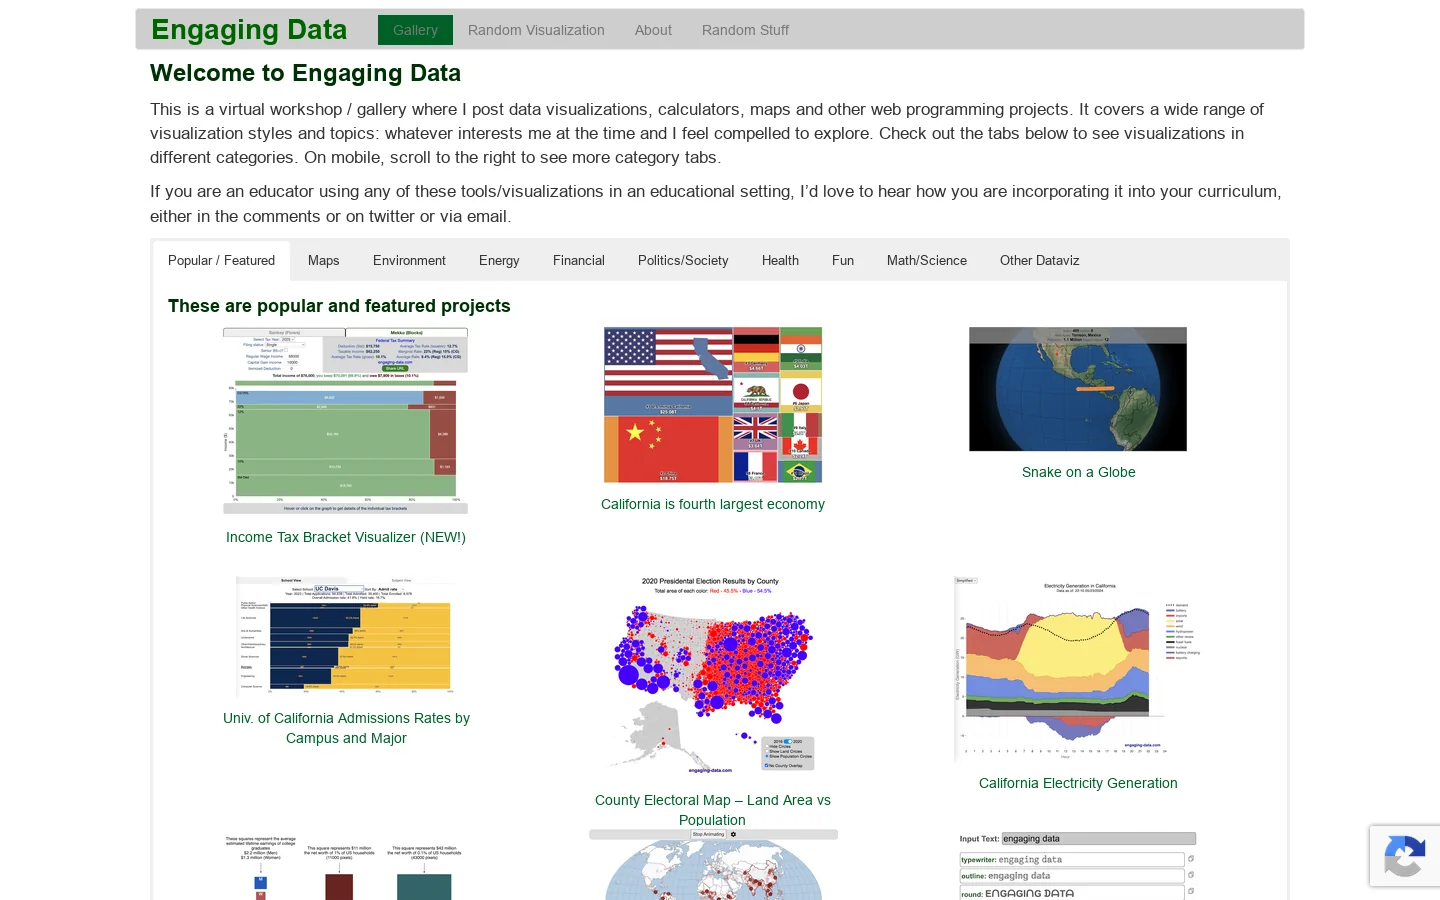Open the Input Text font styles thumbnail
The height and width of the screenshot is (900, 1440).
tap(1078, 865)
